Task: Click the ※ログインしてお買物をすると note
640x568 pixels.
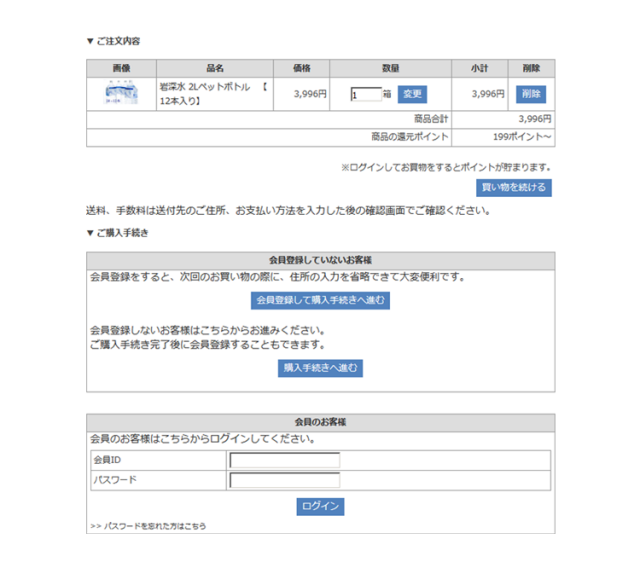Action: [446, 167]
